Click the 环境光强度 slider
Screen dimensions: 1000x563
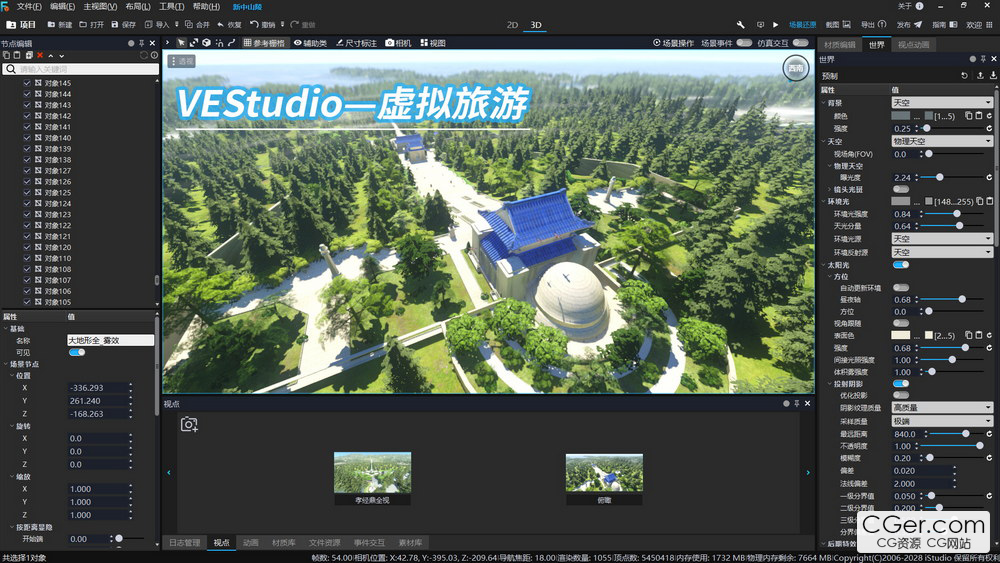[x=956, y=214]
